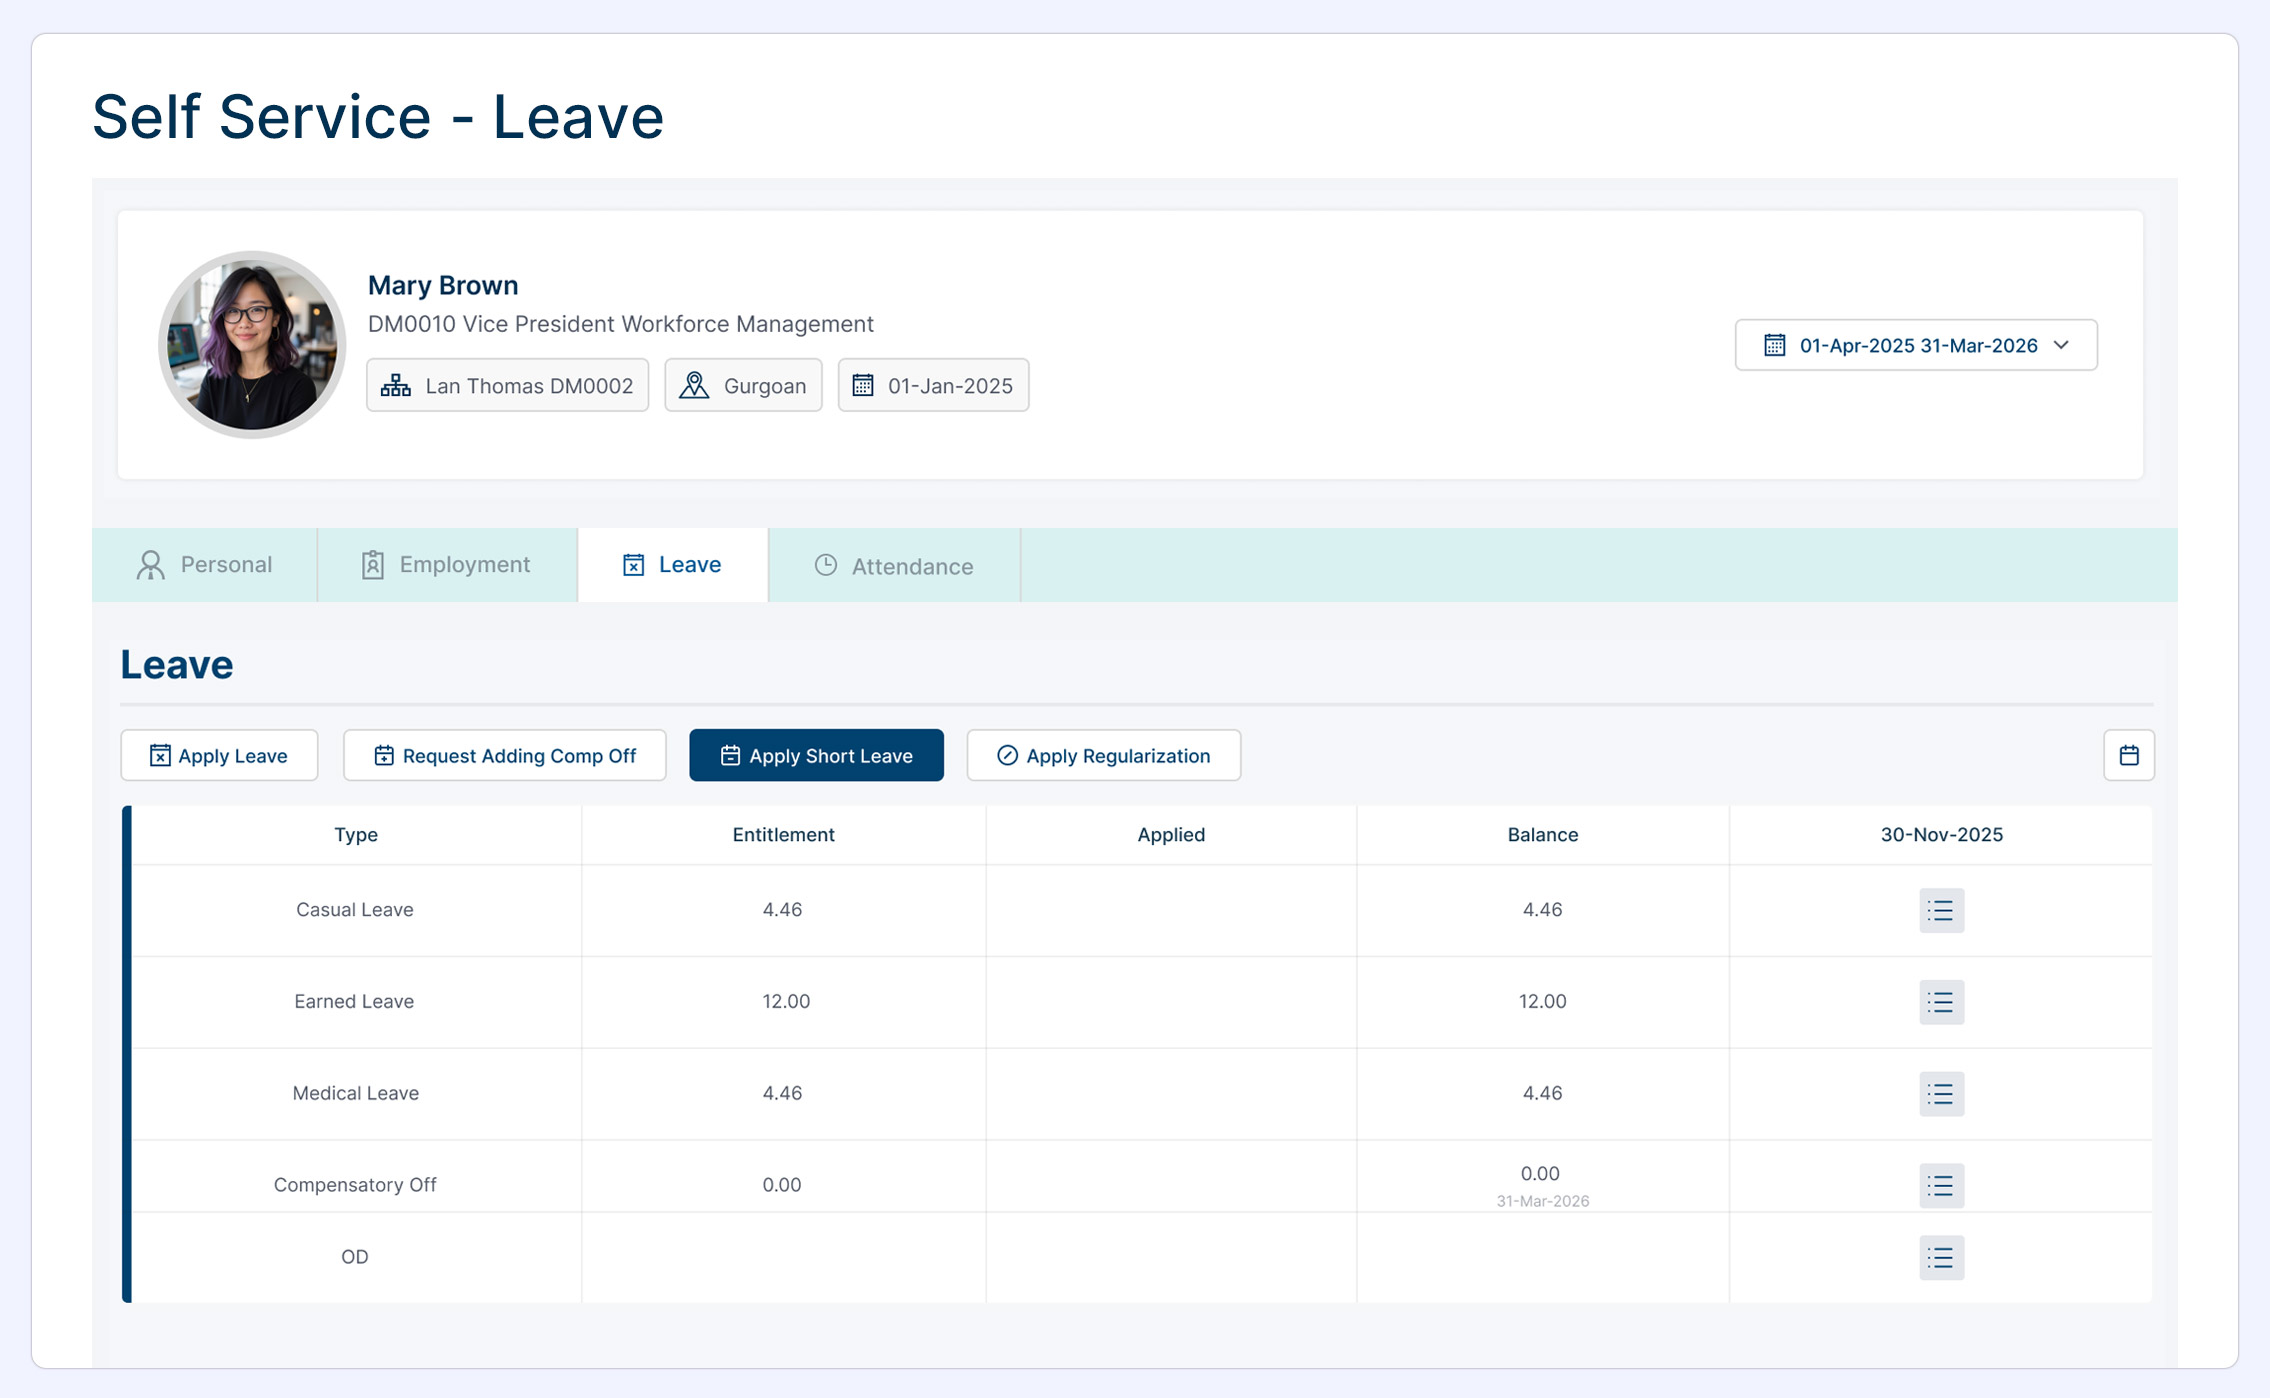This screenshot has width=2270, height=1398.
Task: Click chevron arrow on date range selector
Action: tap(2061, 345)
